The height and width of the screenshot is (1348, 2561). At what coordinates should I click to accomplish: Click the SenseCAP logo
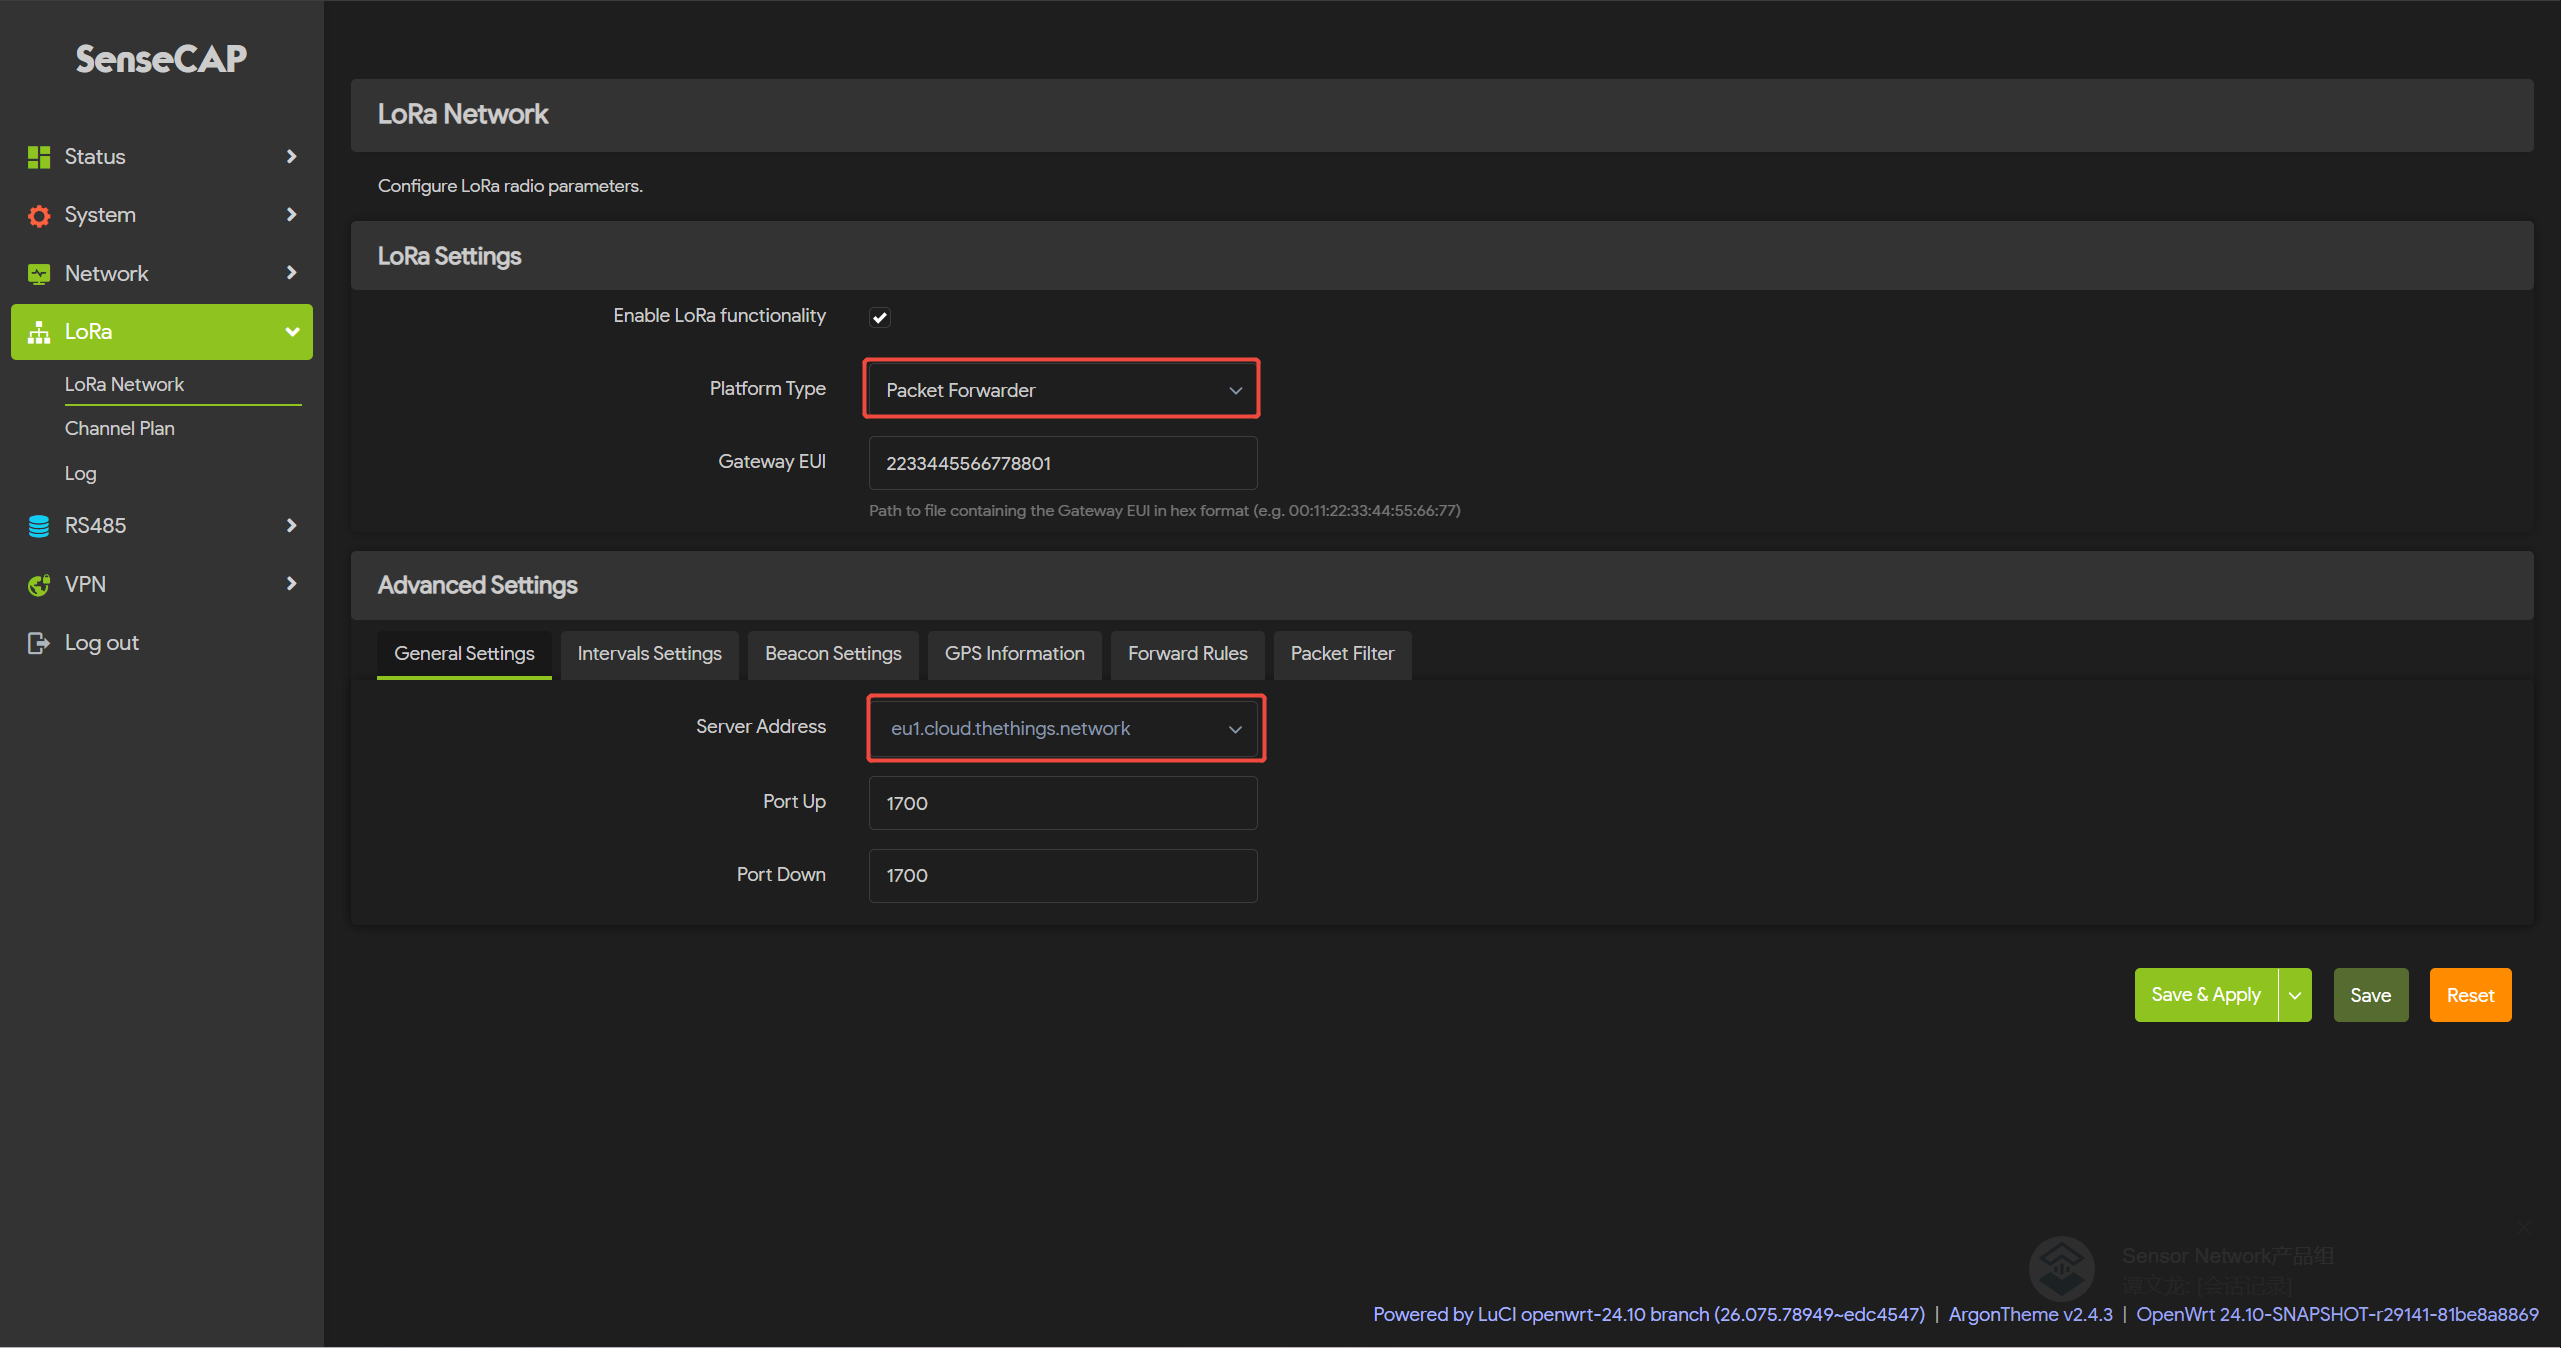161,59
